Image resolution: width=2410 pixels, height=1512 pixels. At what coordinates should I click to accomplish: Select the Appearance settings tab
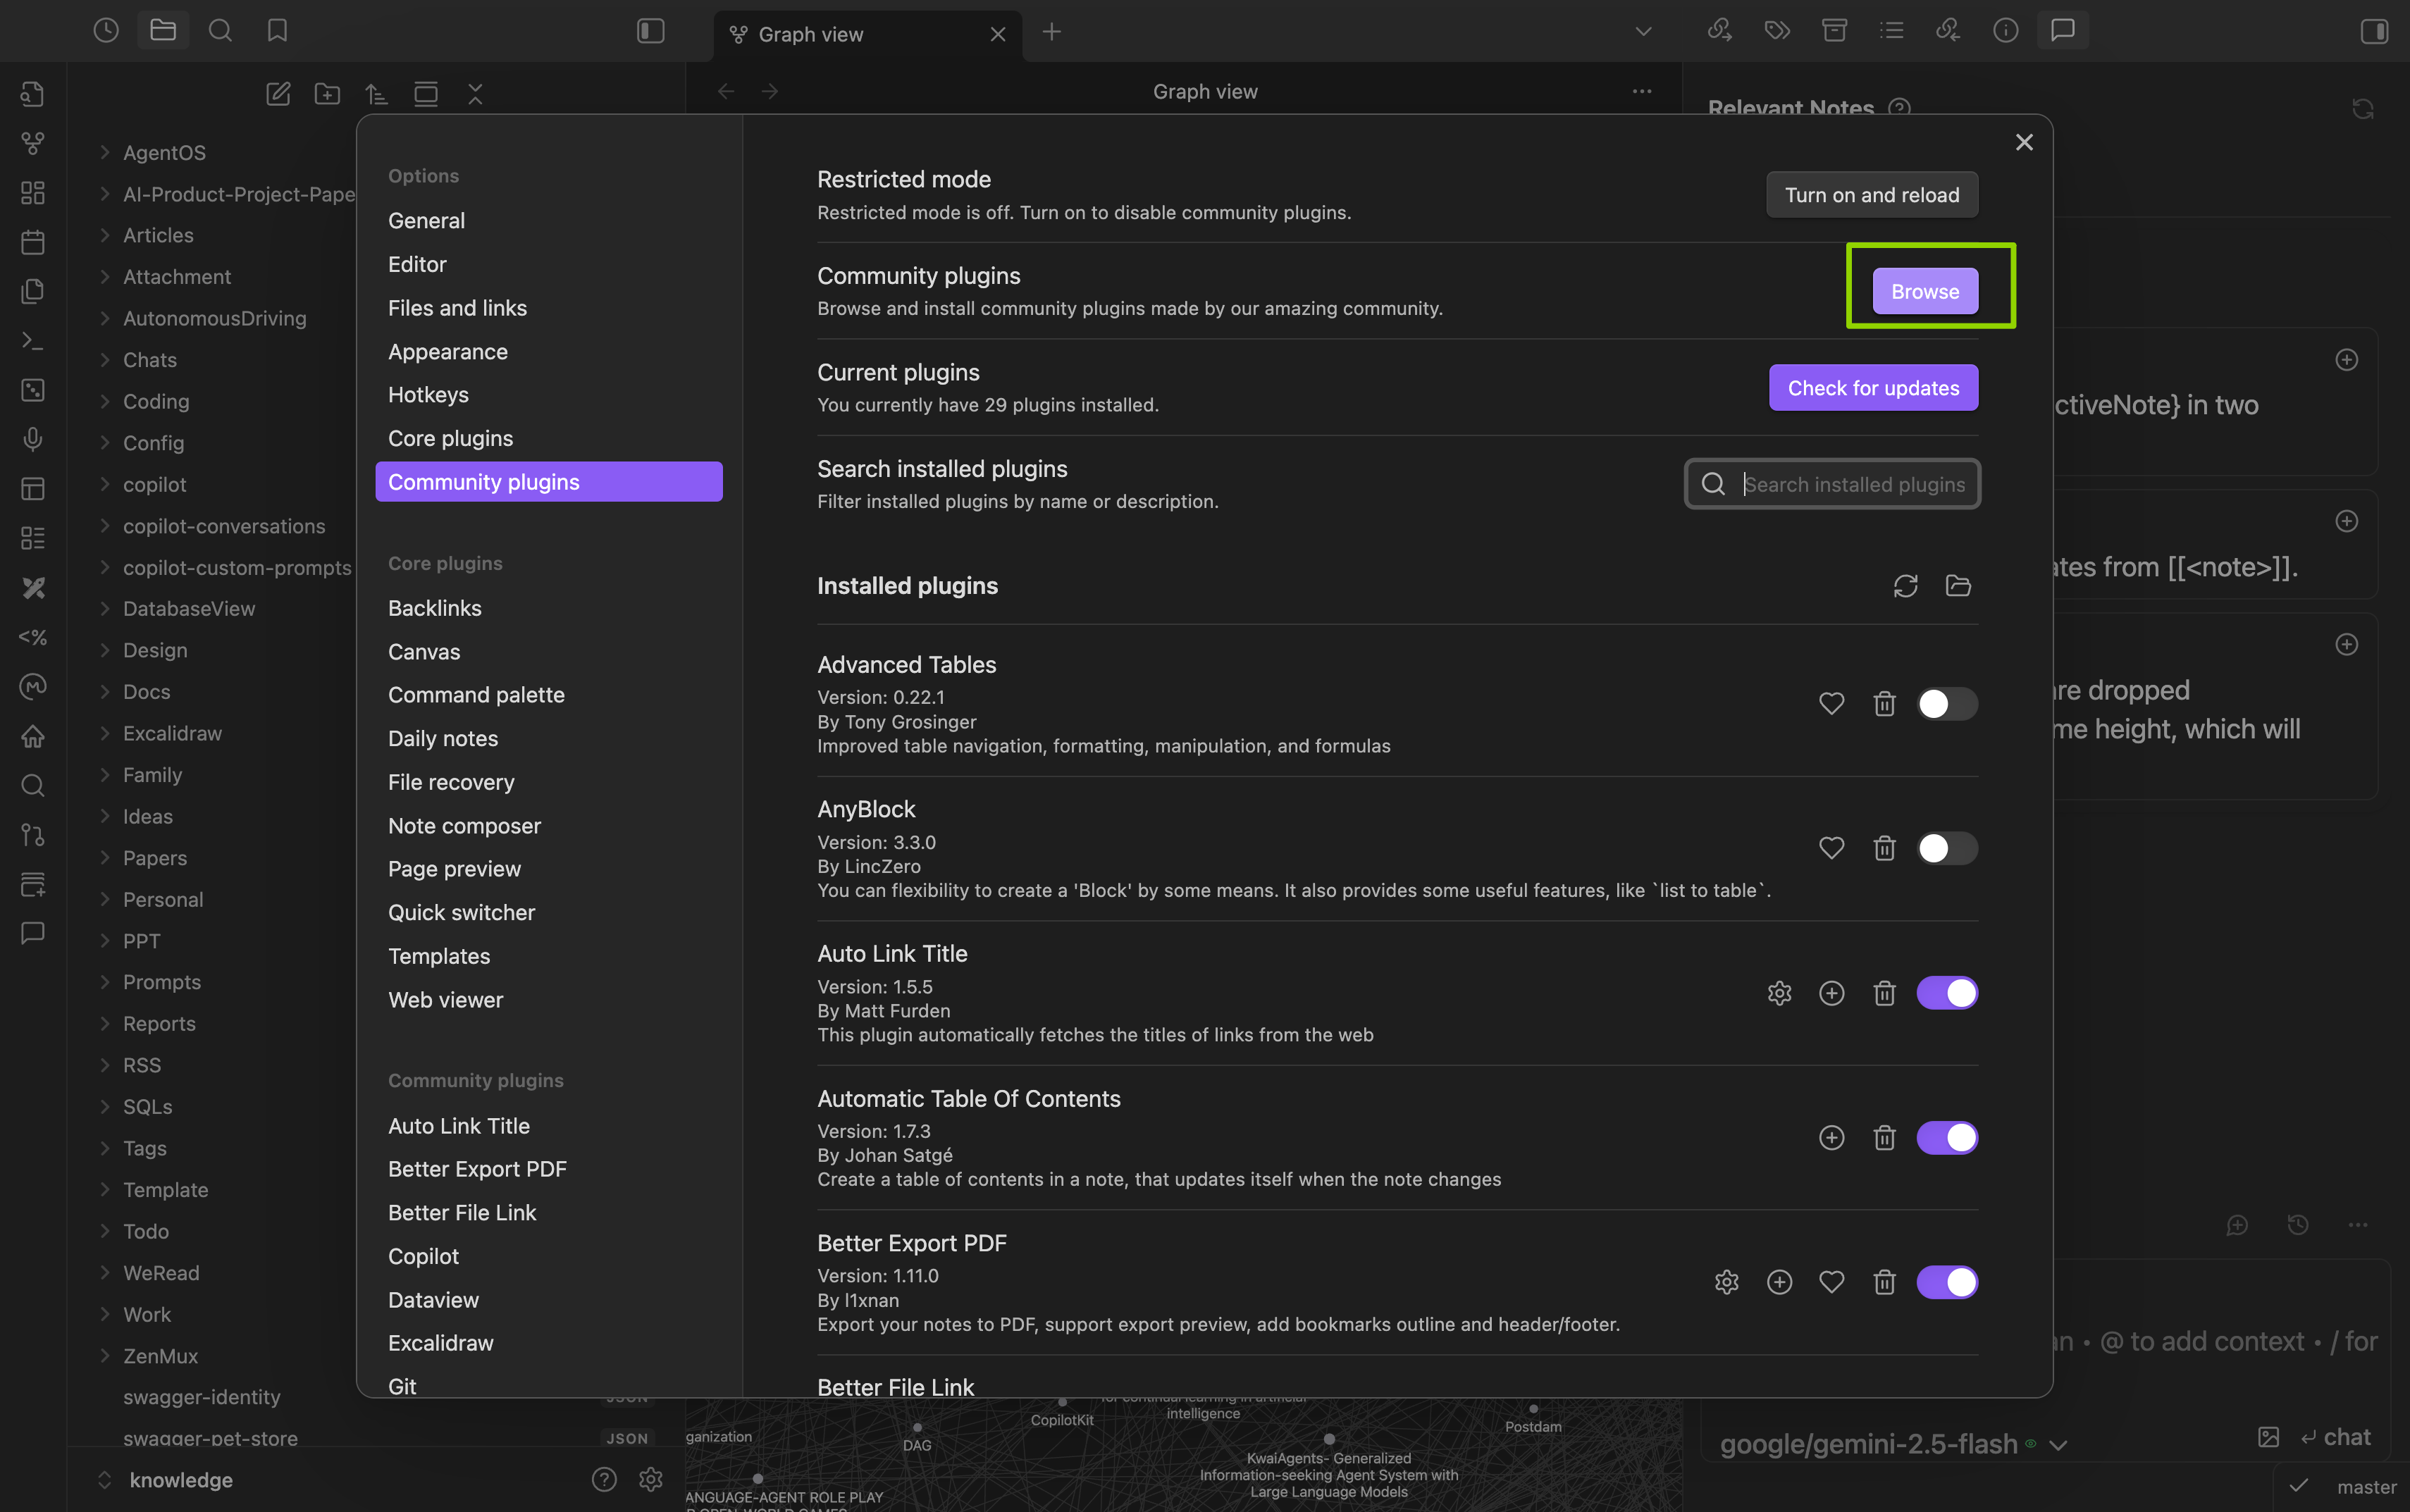[x=549, y=352]
